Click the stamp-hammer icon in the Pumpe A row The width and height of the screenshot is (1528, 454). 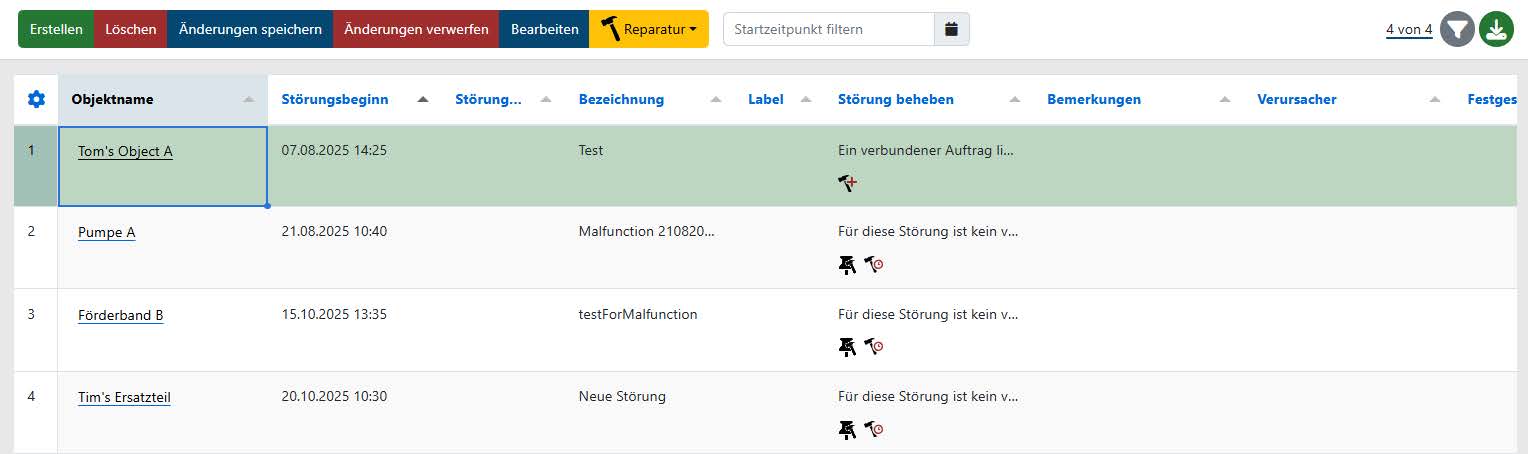[847, 264]
